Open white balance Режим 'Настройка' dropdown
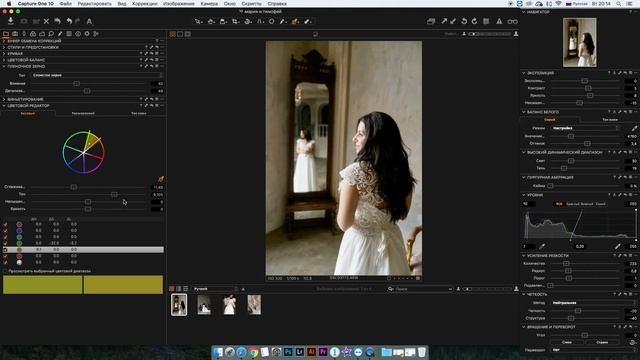Viewport: 640px width, 360px height. coord(585,128)
